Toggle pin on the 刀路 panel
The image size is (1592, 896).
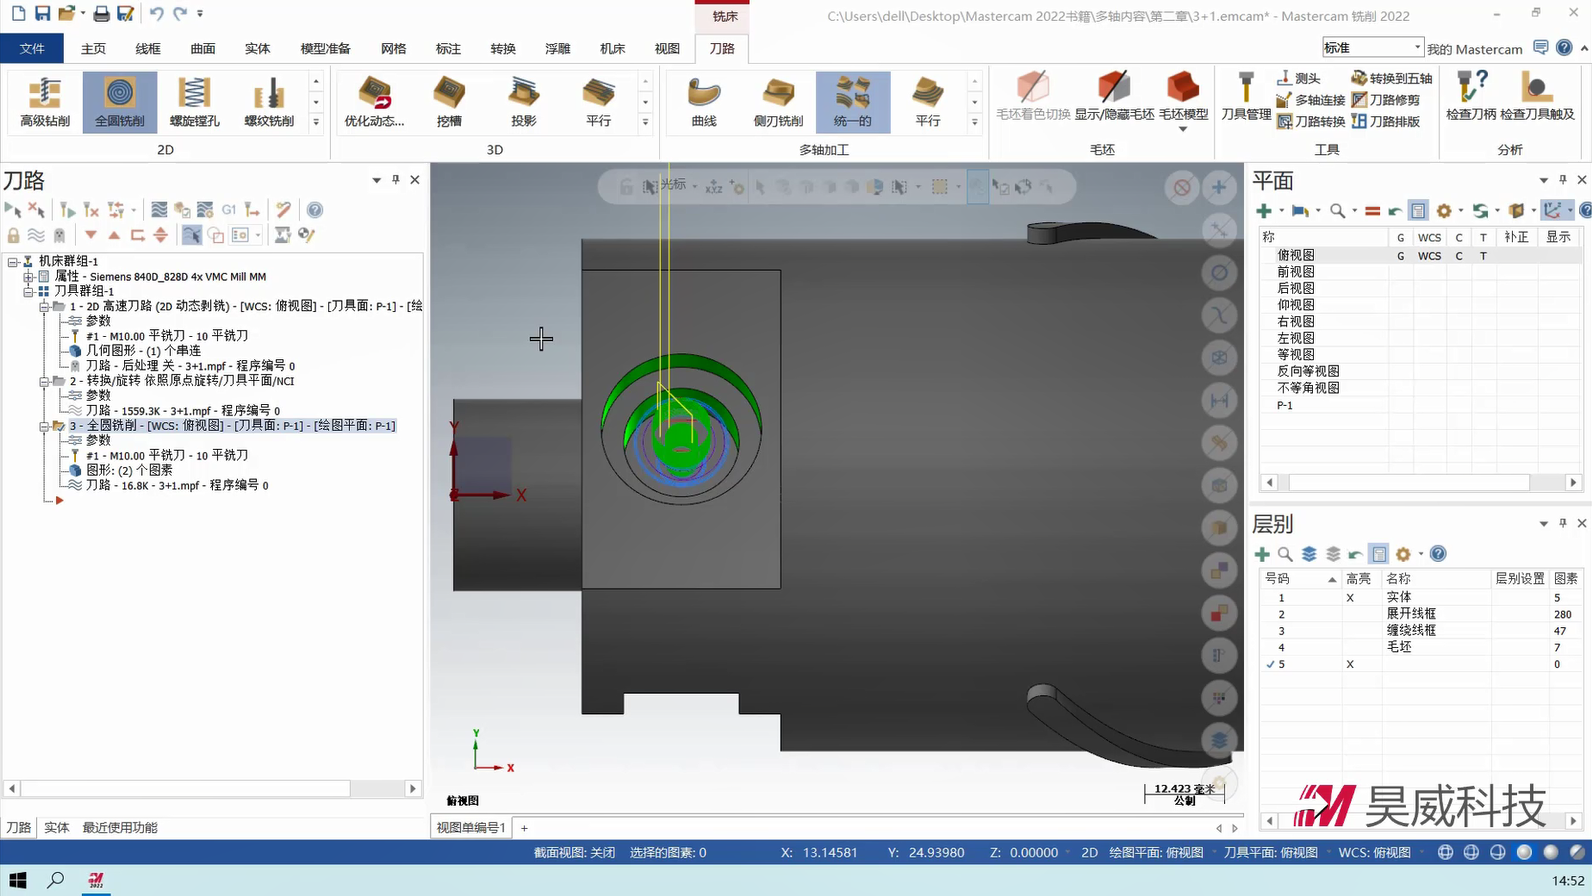point(396,180)
